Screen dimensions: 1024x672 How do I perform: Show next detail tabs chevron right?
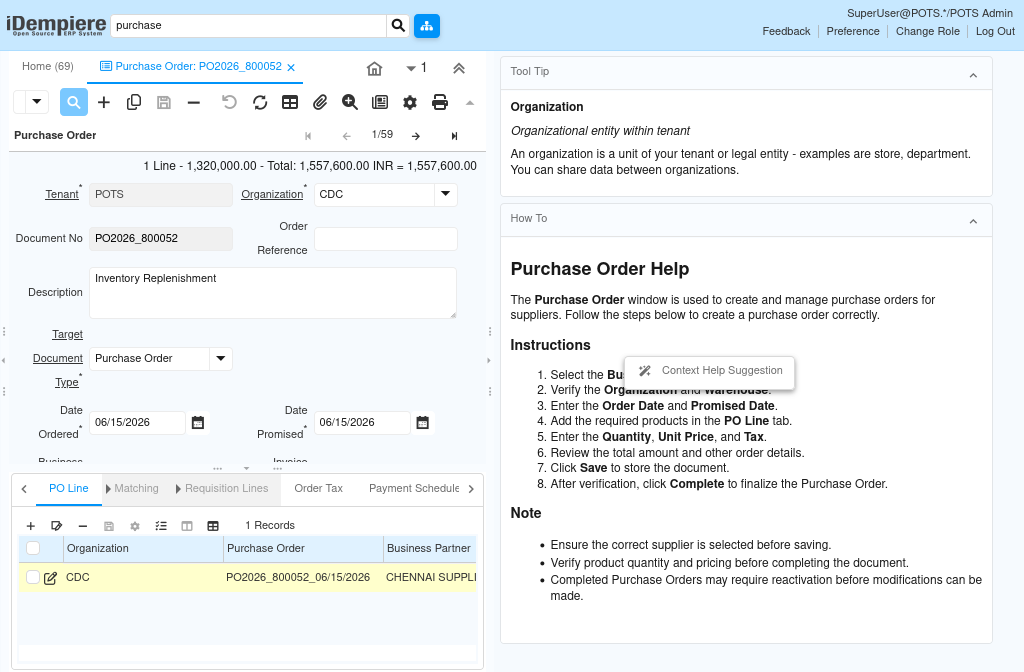(x=472, y=488)
